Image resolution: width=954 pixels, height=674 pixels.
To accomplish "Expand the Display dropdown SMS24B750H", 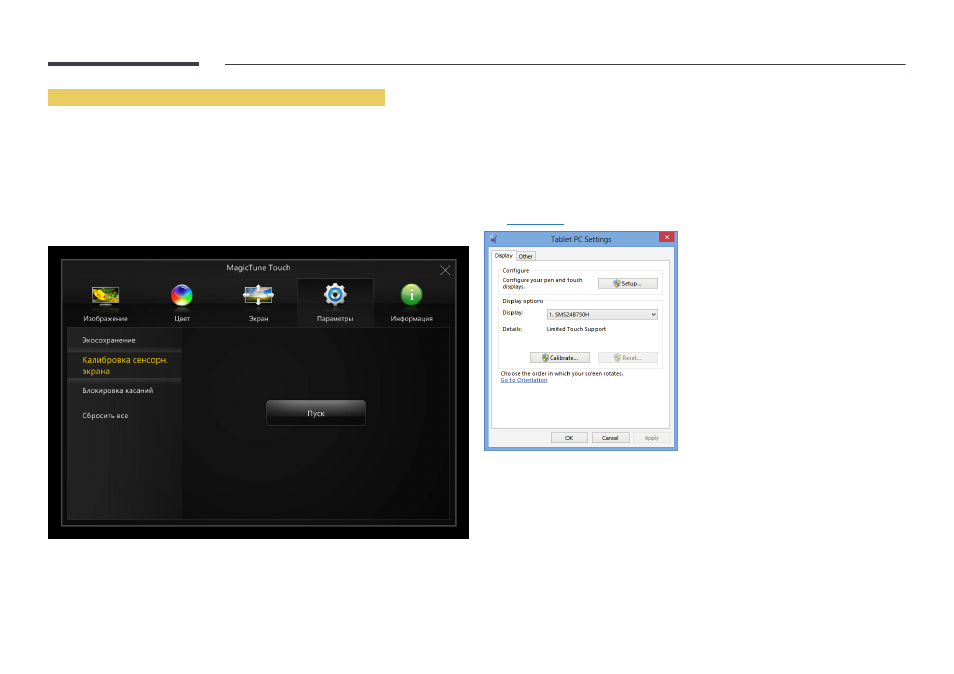I will 602,314.
